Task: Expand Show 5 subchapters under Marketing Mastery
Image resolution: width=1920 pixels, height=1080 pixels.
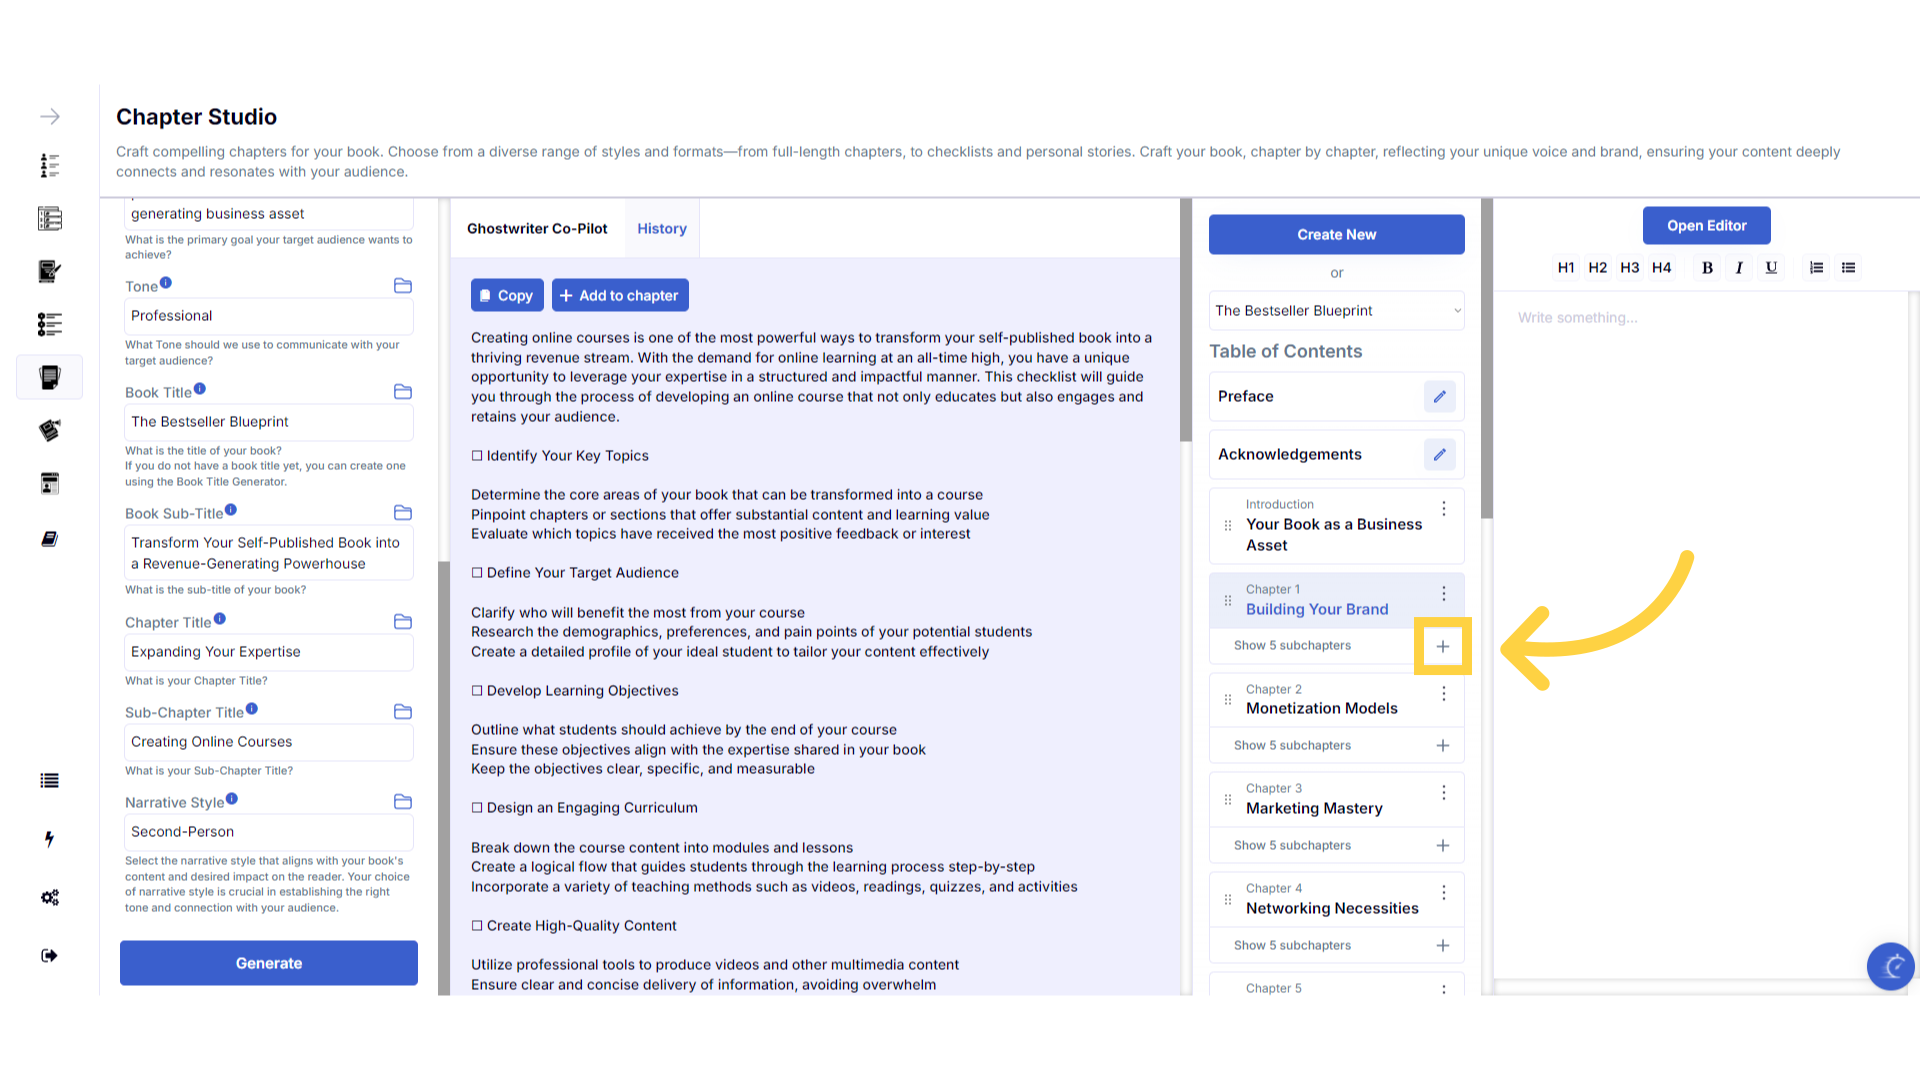Action: tap(1292, 846)
